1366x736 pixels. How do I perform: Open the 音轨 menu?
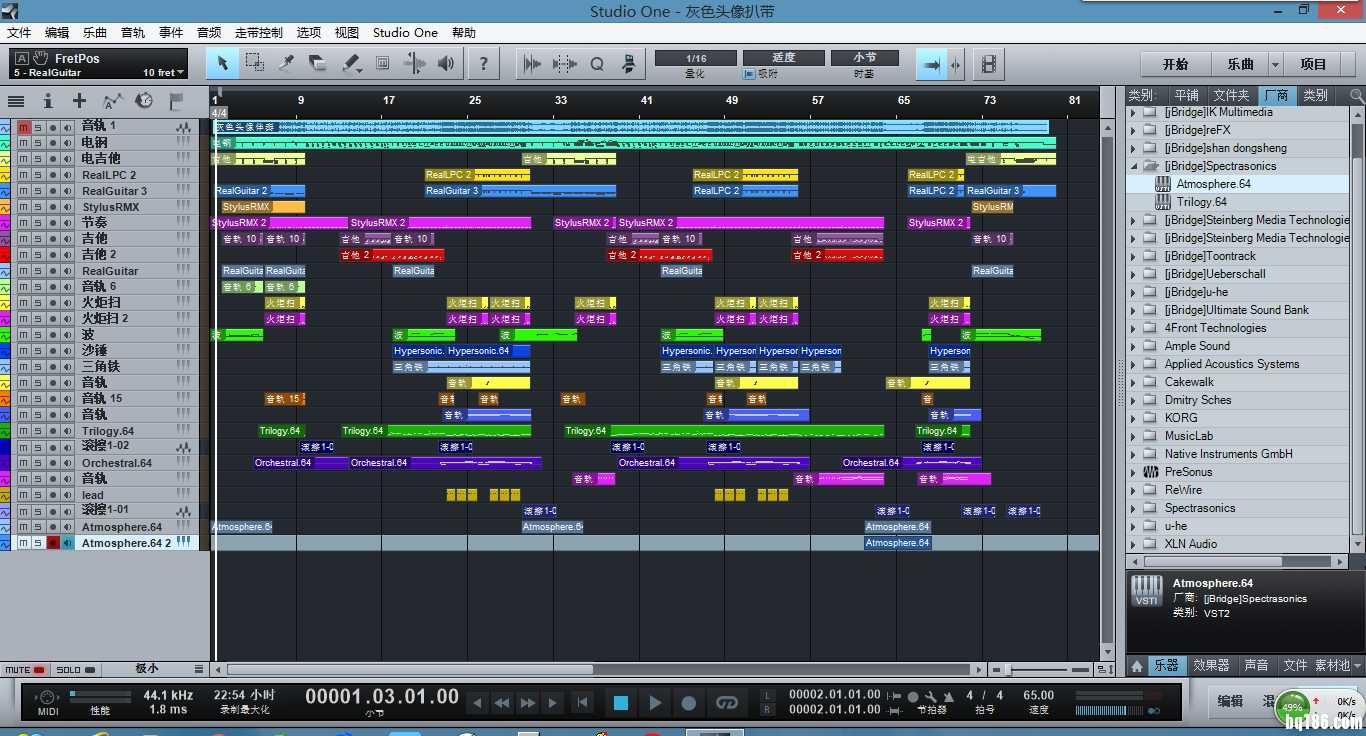tap(133, 33)
